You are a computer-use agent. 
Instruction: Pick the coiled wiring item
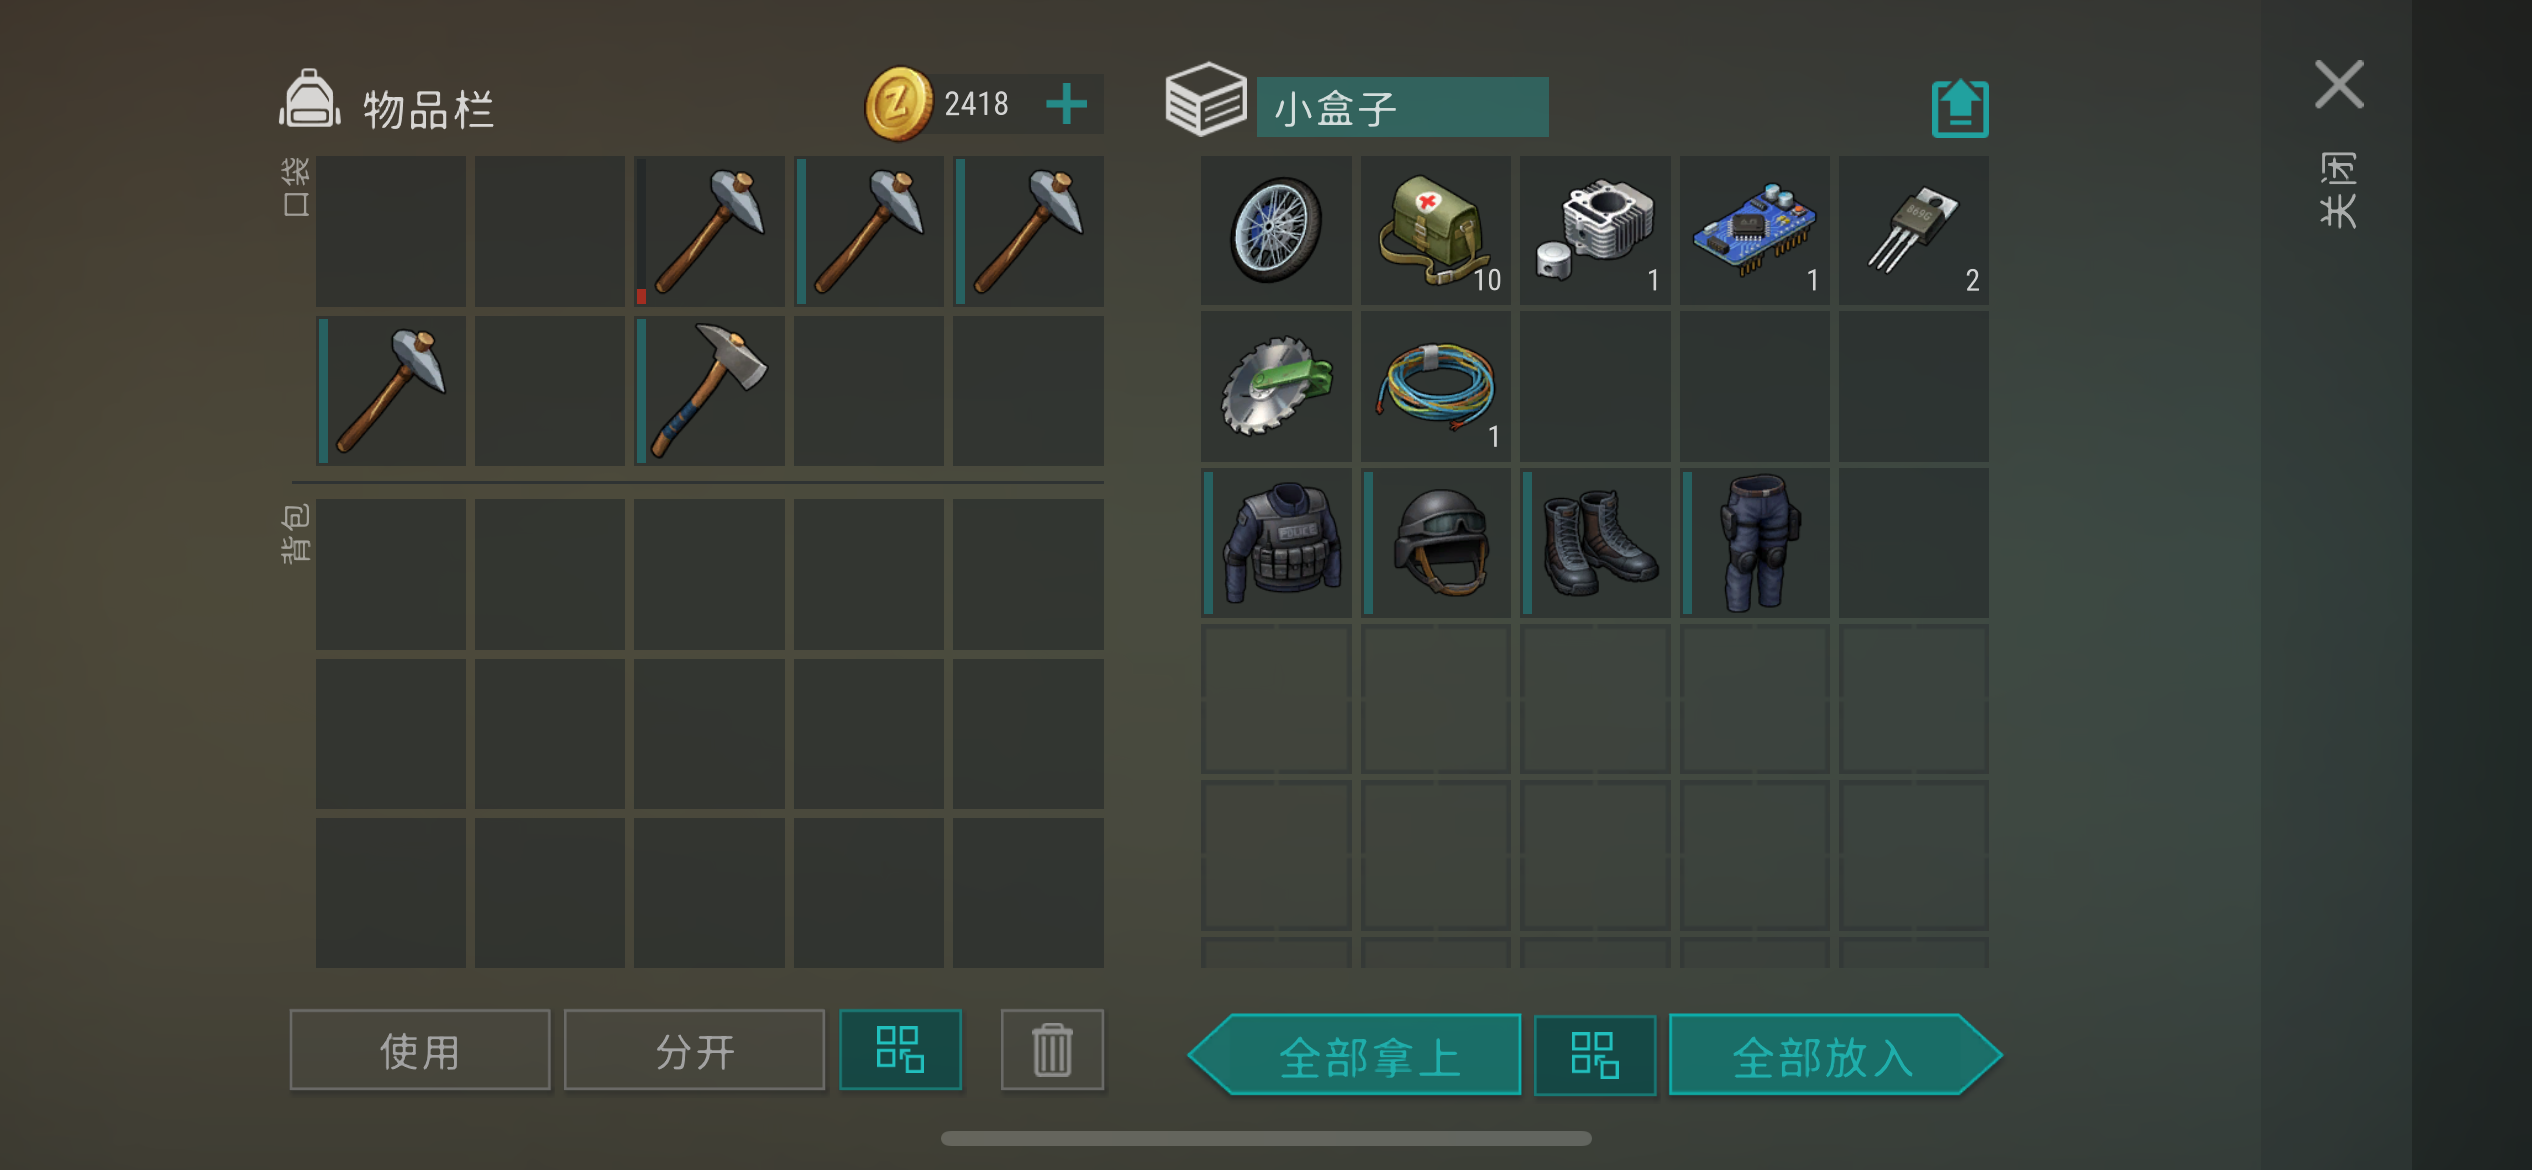tap(1435, 387)
